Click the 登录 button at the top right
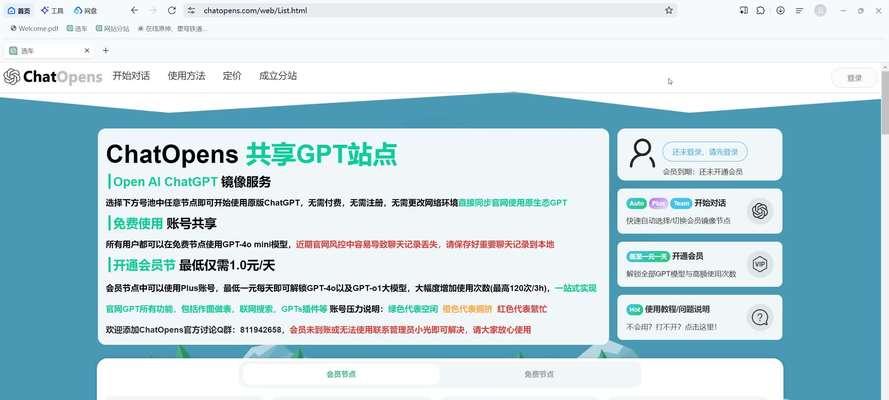The image size is (889, 400). point(854,78)
